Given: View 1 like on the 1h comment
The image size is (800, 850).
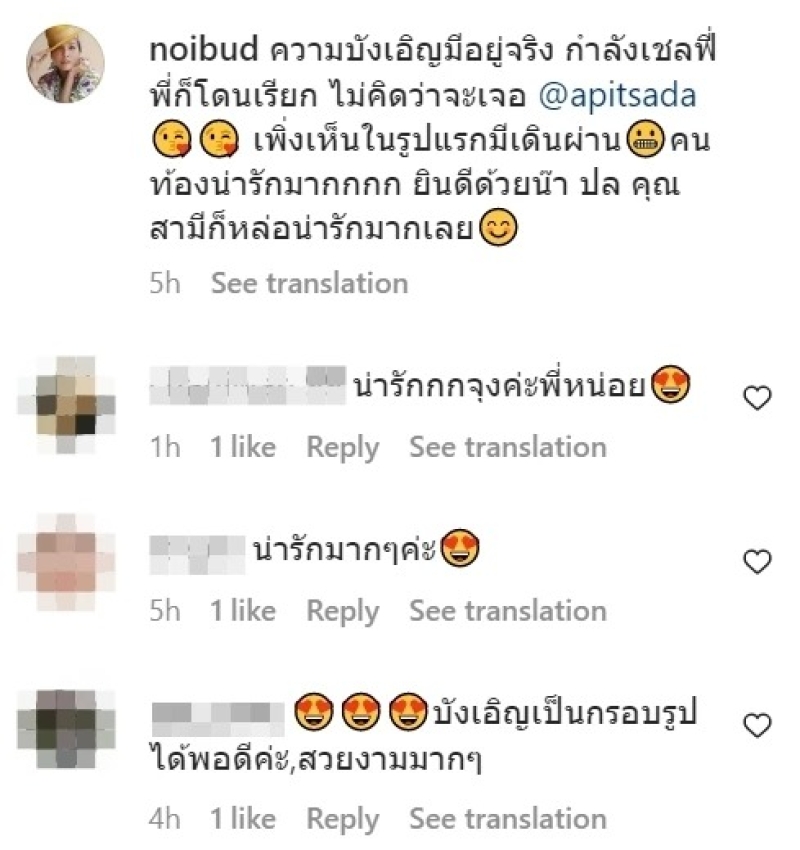Looking at the screenshot, I should (243, 447).
